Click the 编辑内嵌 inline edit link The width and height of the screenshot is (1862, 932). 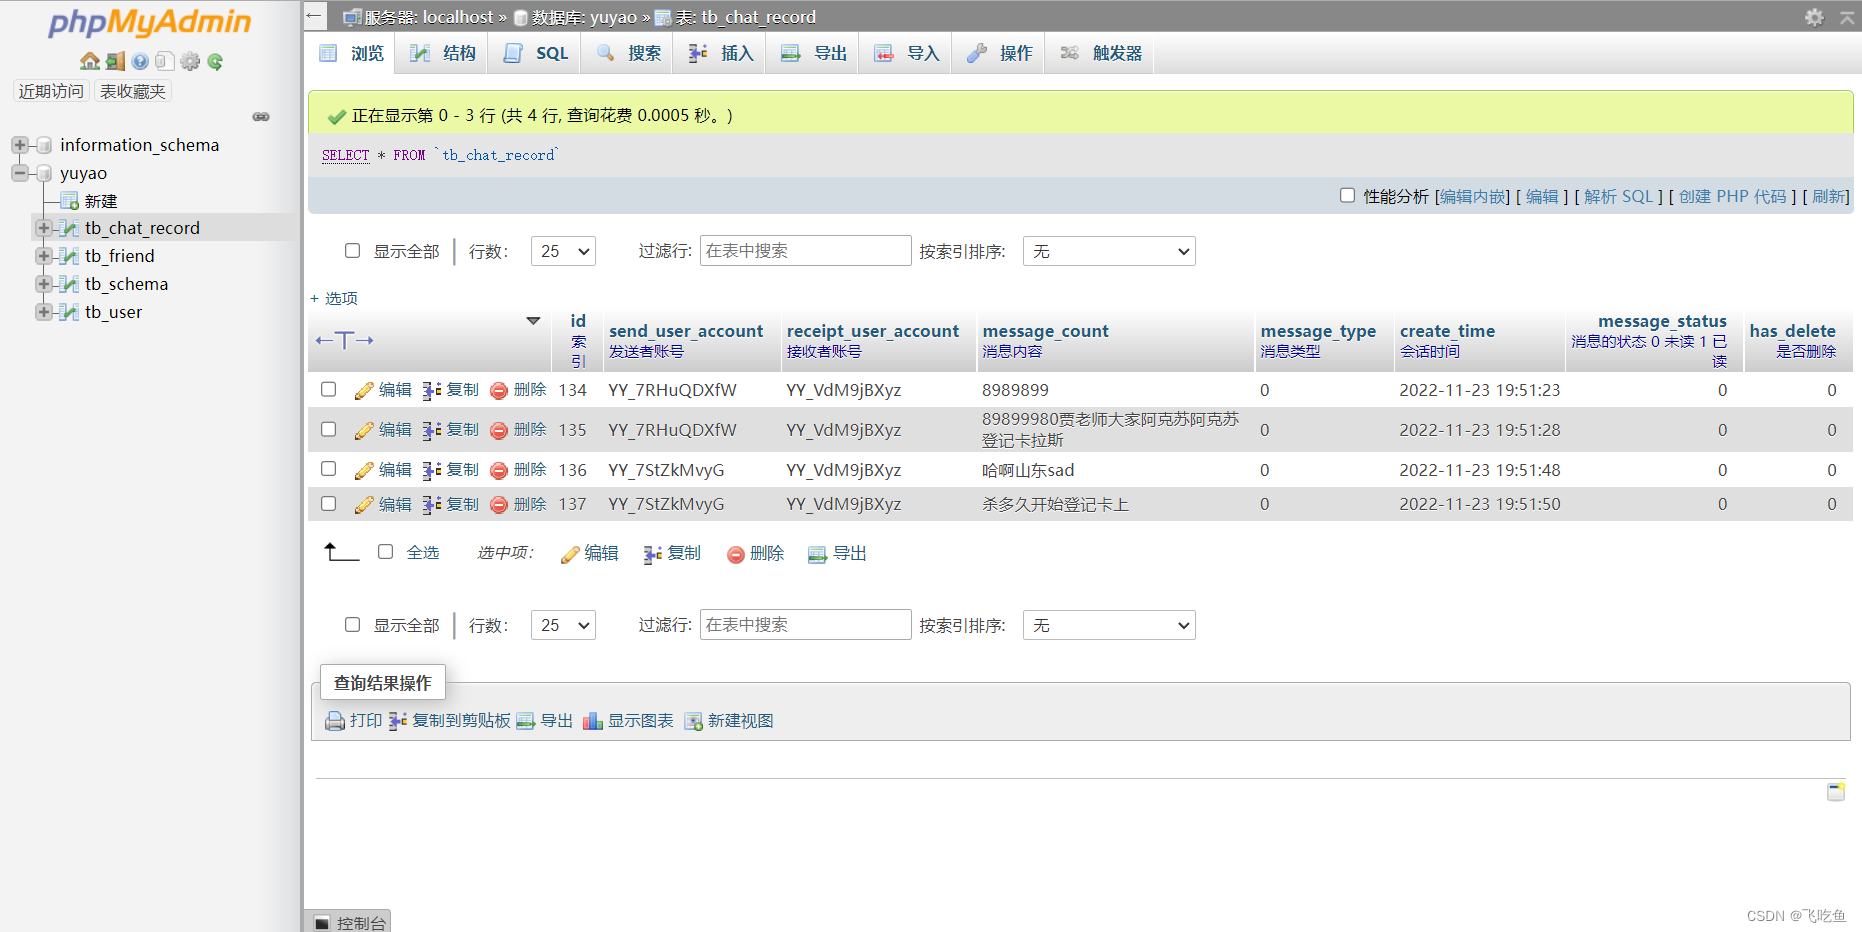(1474, 197)
